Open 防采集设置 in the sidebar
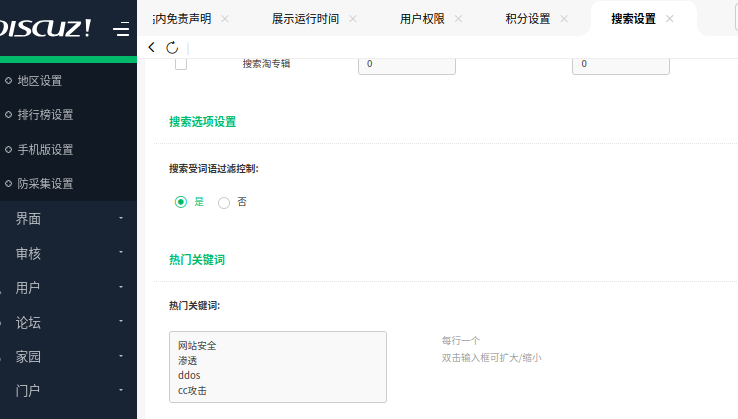This screenshot has width=738, height=419. point(45,184)
